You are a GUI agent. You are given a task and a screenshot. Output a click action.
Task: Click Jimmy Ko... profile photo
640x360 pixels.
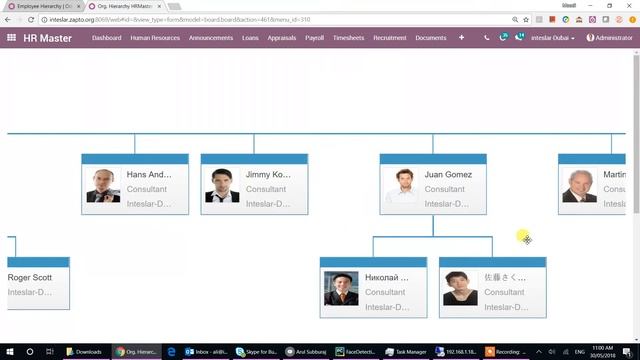pyautogui.click(x=222, y=186)
